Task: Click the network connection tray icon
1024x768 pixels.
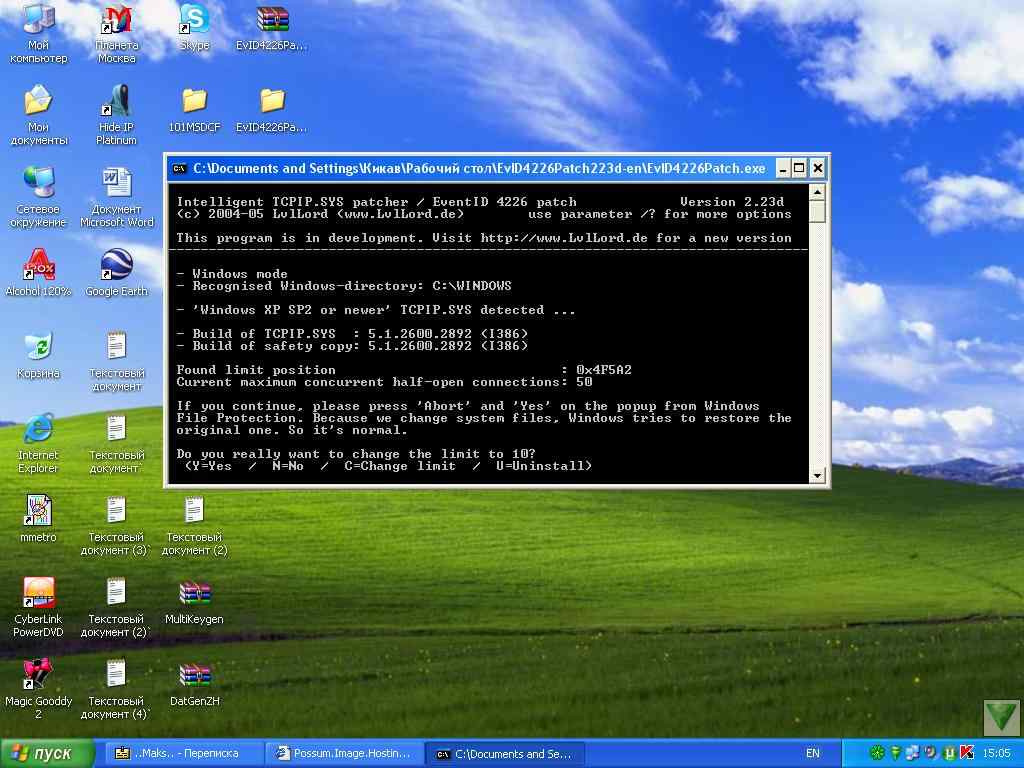Action: 914,753
